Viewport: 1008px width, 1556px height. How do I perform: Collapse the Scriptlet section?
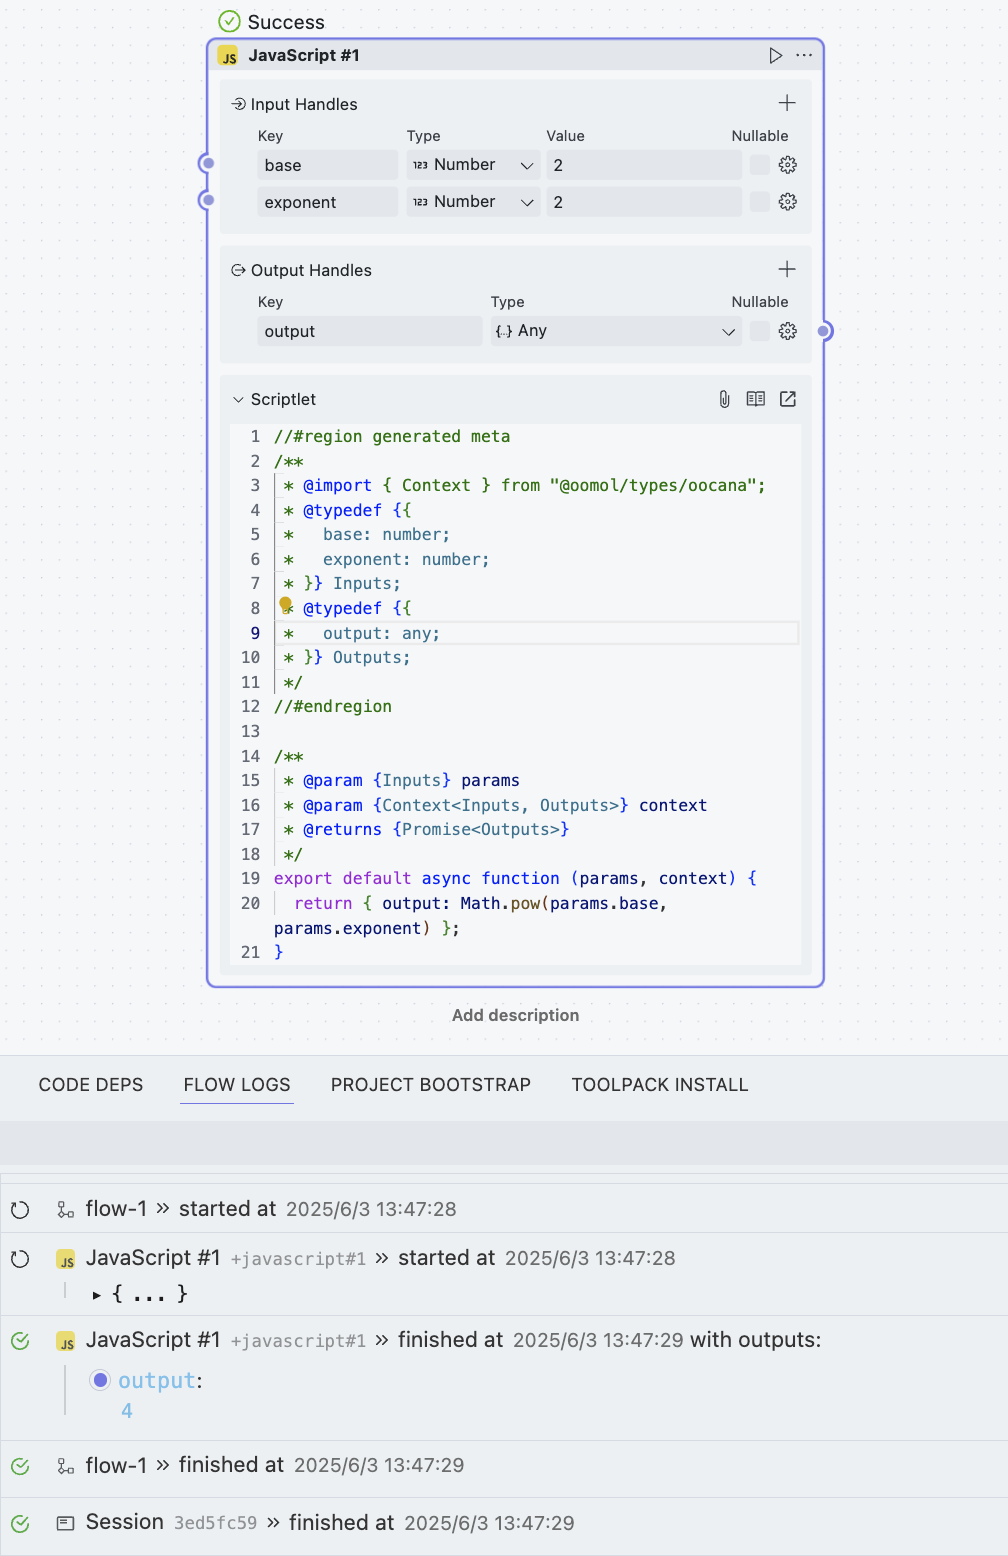click(x=238, y=399)
